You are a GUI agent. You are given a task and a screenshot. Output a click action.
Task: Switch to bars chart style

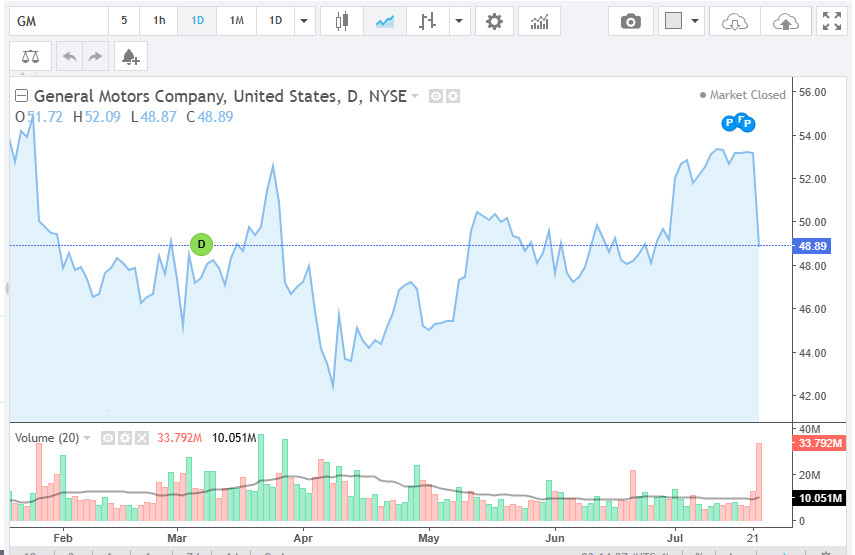click(x=428, y=21)
